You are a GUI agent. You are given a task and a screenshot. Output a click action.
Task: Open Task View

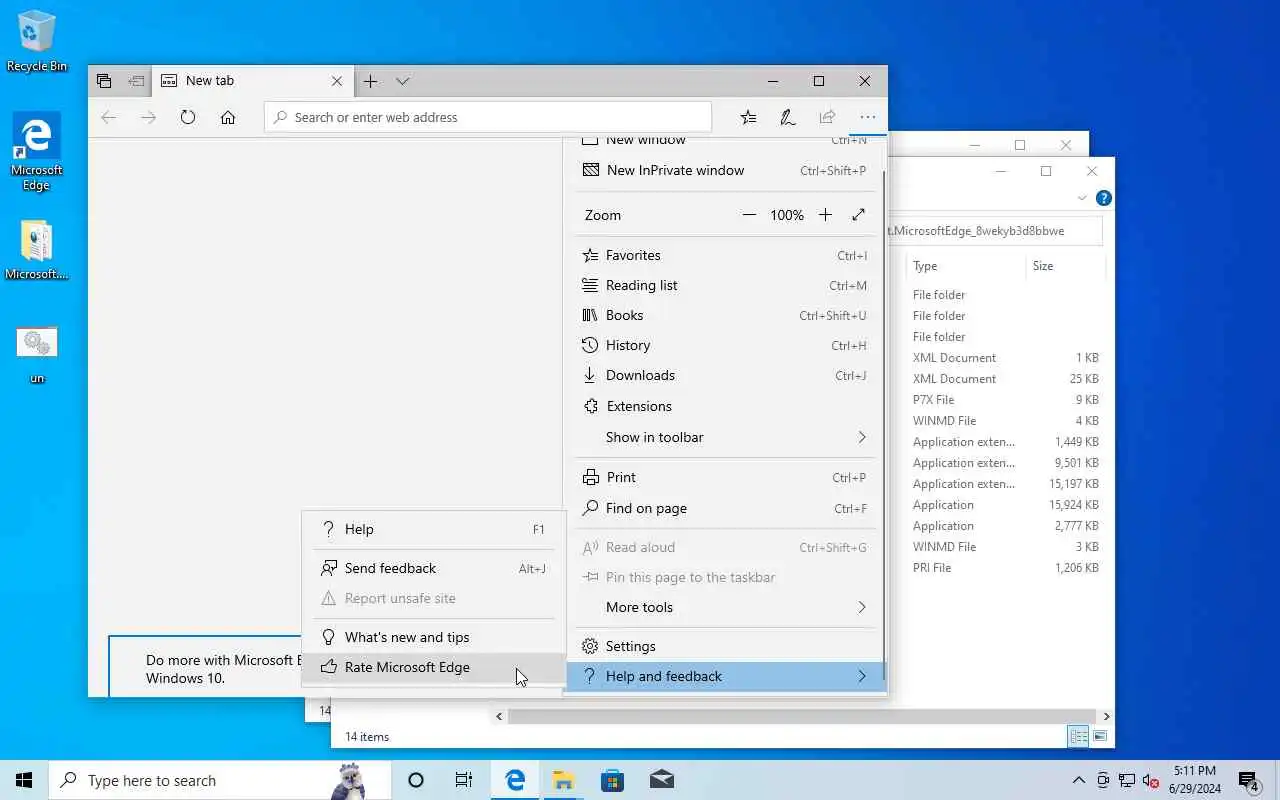tap(464, 780)
